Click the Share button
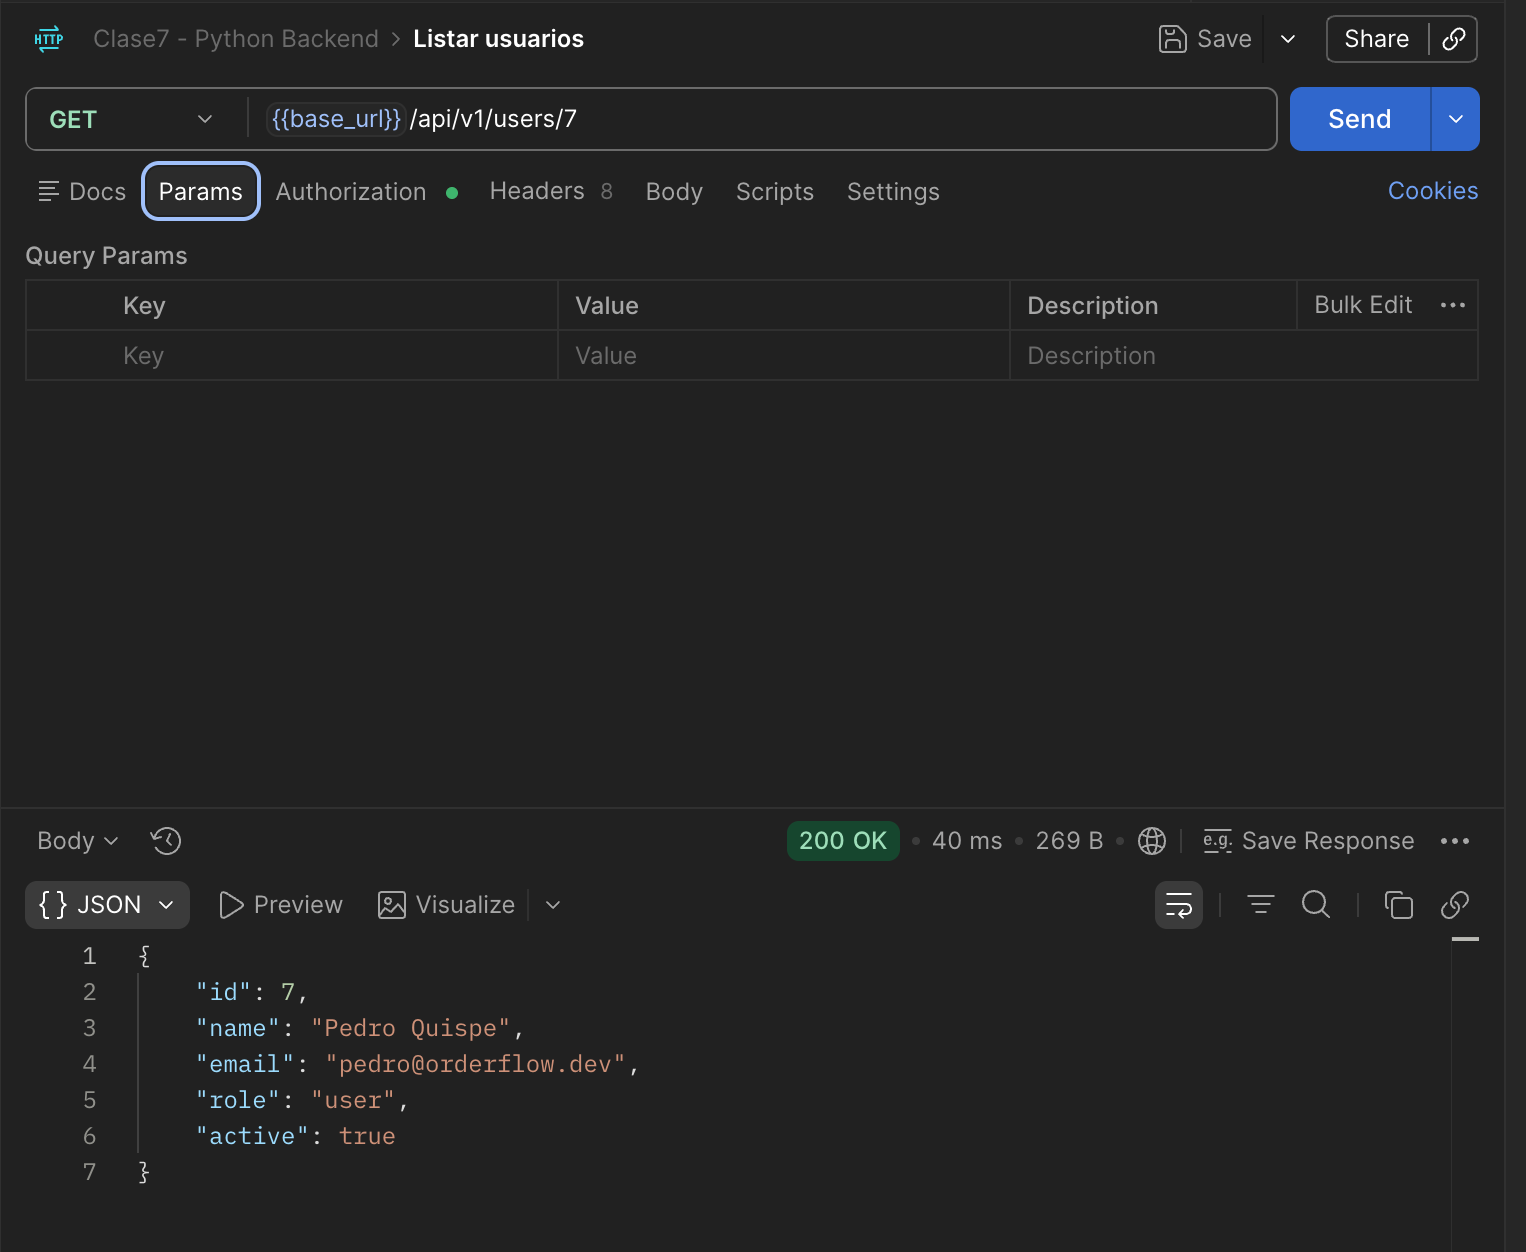 click(1377, 39)
